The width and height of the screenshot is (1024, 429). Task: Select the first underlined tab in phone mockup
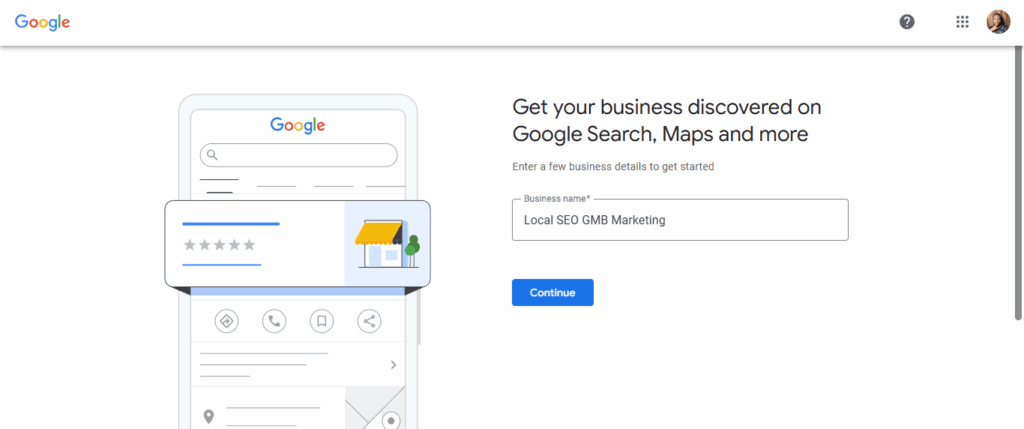pyautogui.click(x=219, y=183)
